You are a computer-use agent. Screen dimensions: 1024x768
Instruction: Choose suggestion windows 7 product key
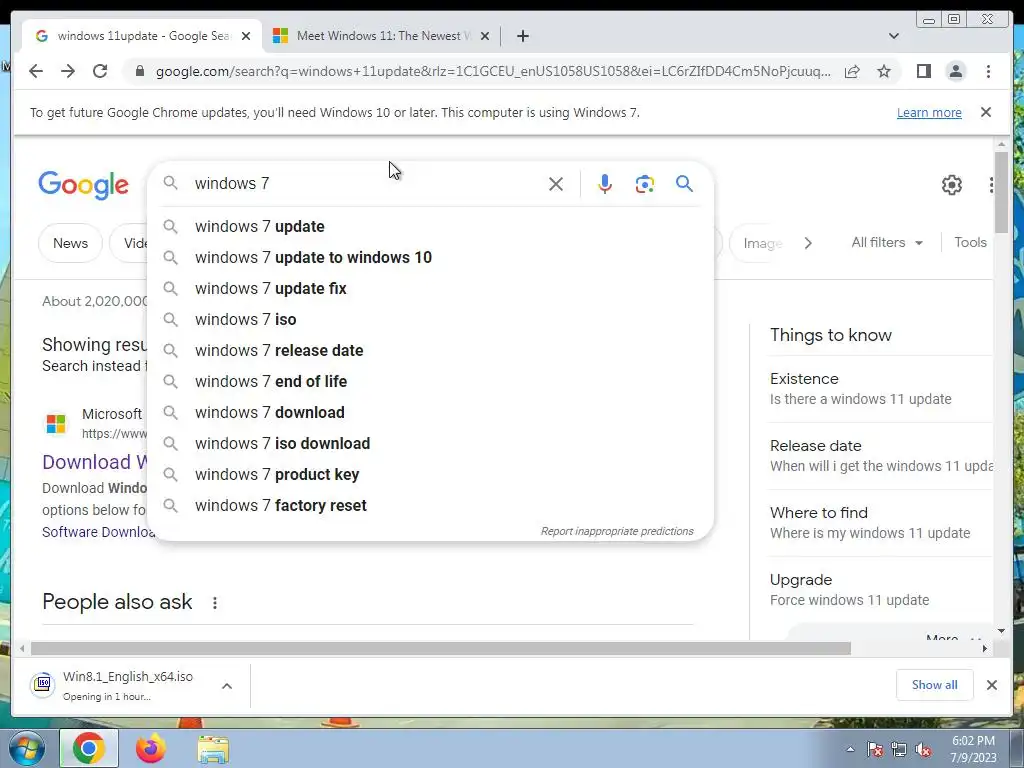[x=431, y=475]
